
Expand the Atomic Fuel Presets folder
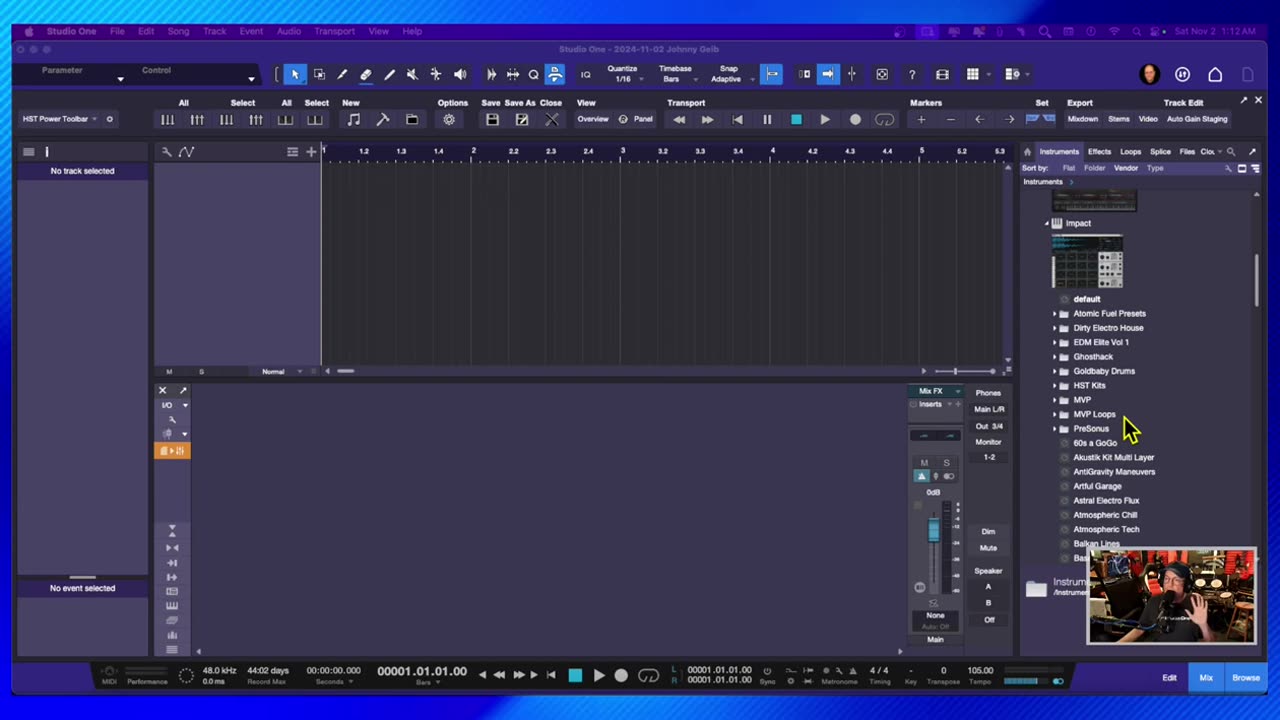click(1054, 314)
